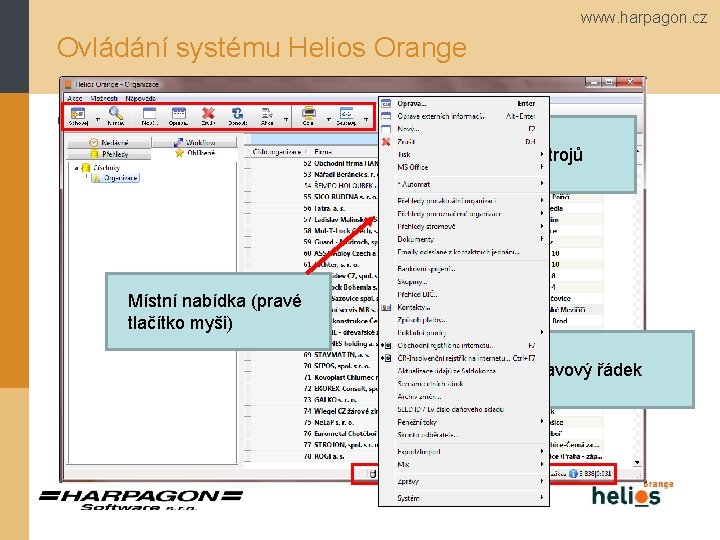Switch to the Nedávné tab

[x=109, y=142]
